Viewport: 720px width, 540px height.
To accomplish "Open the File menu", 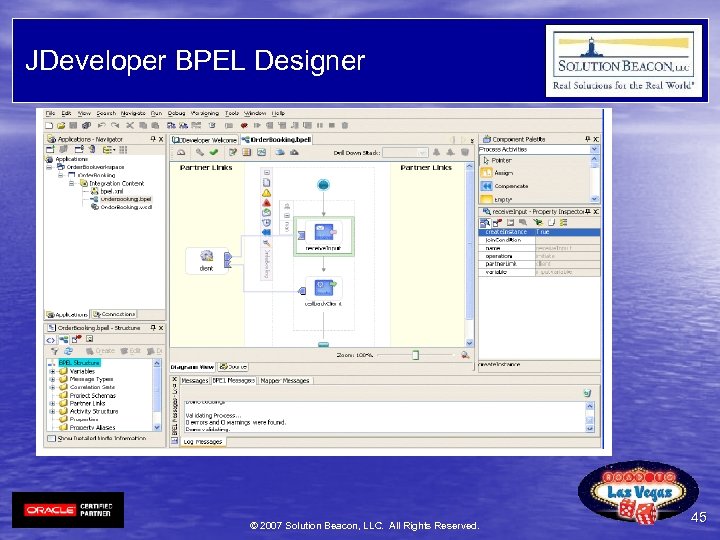I will [50, 113].
